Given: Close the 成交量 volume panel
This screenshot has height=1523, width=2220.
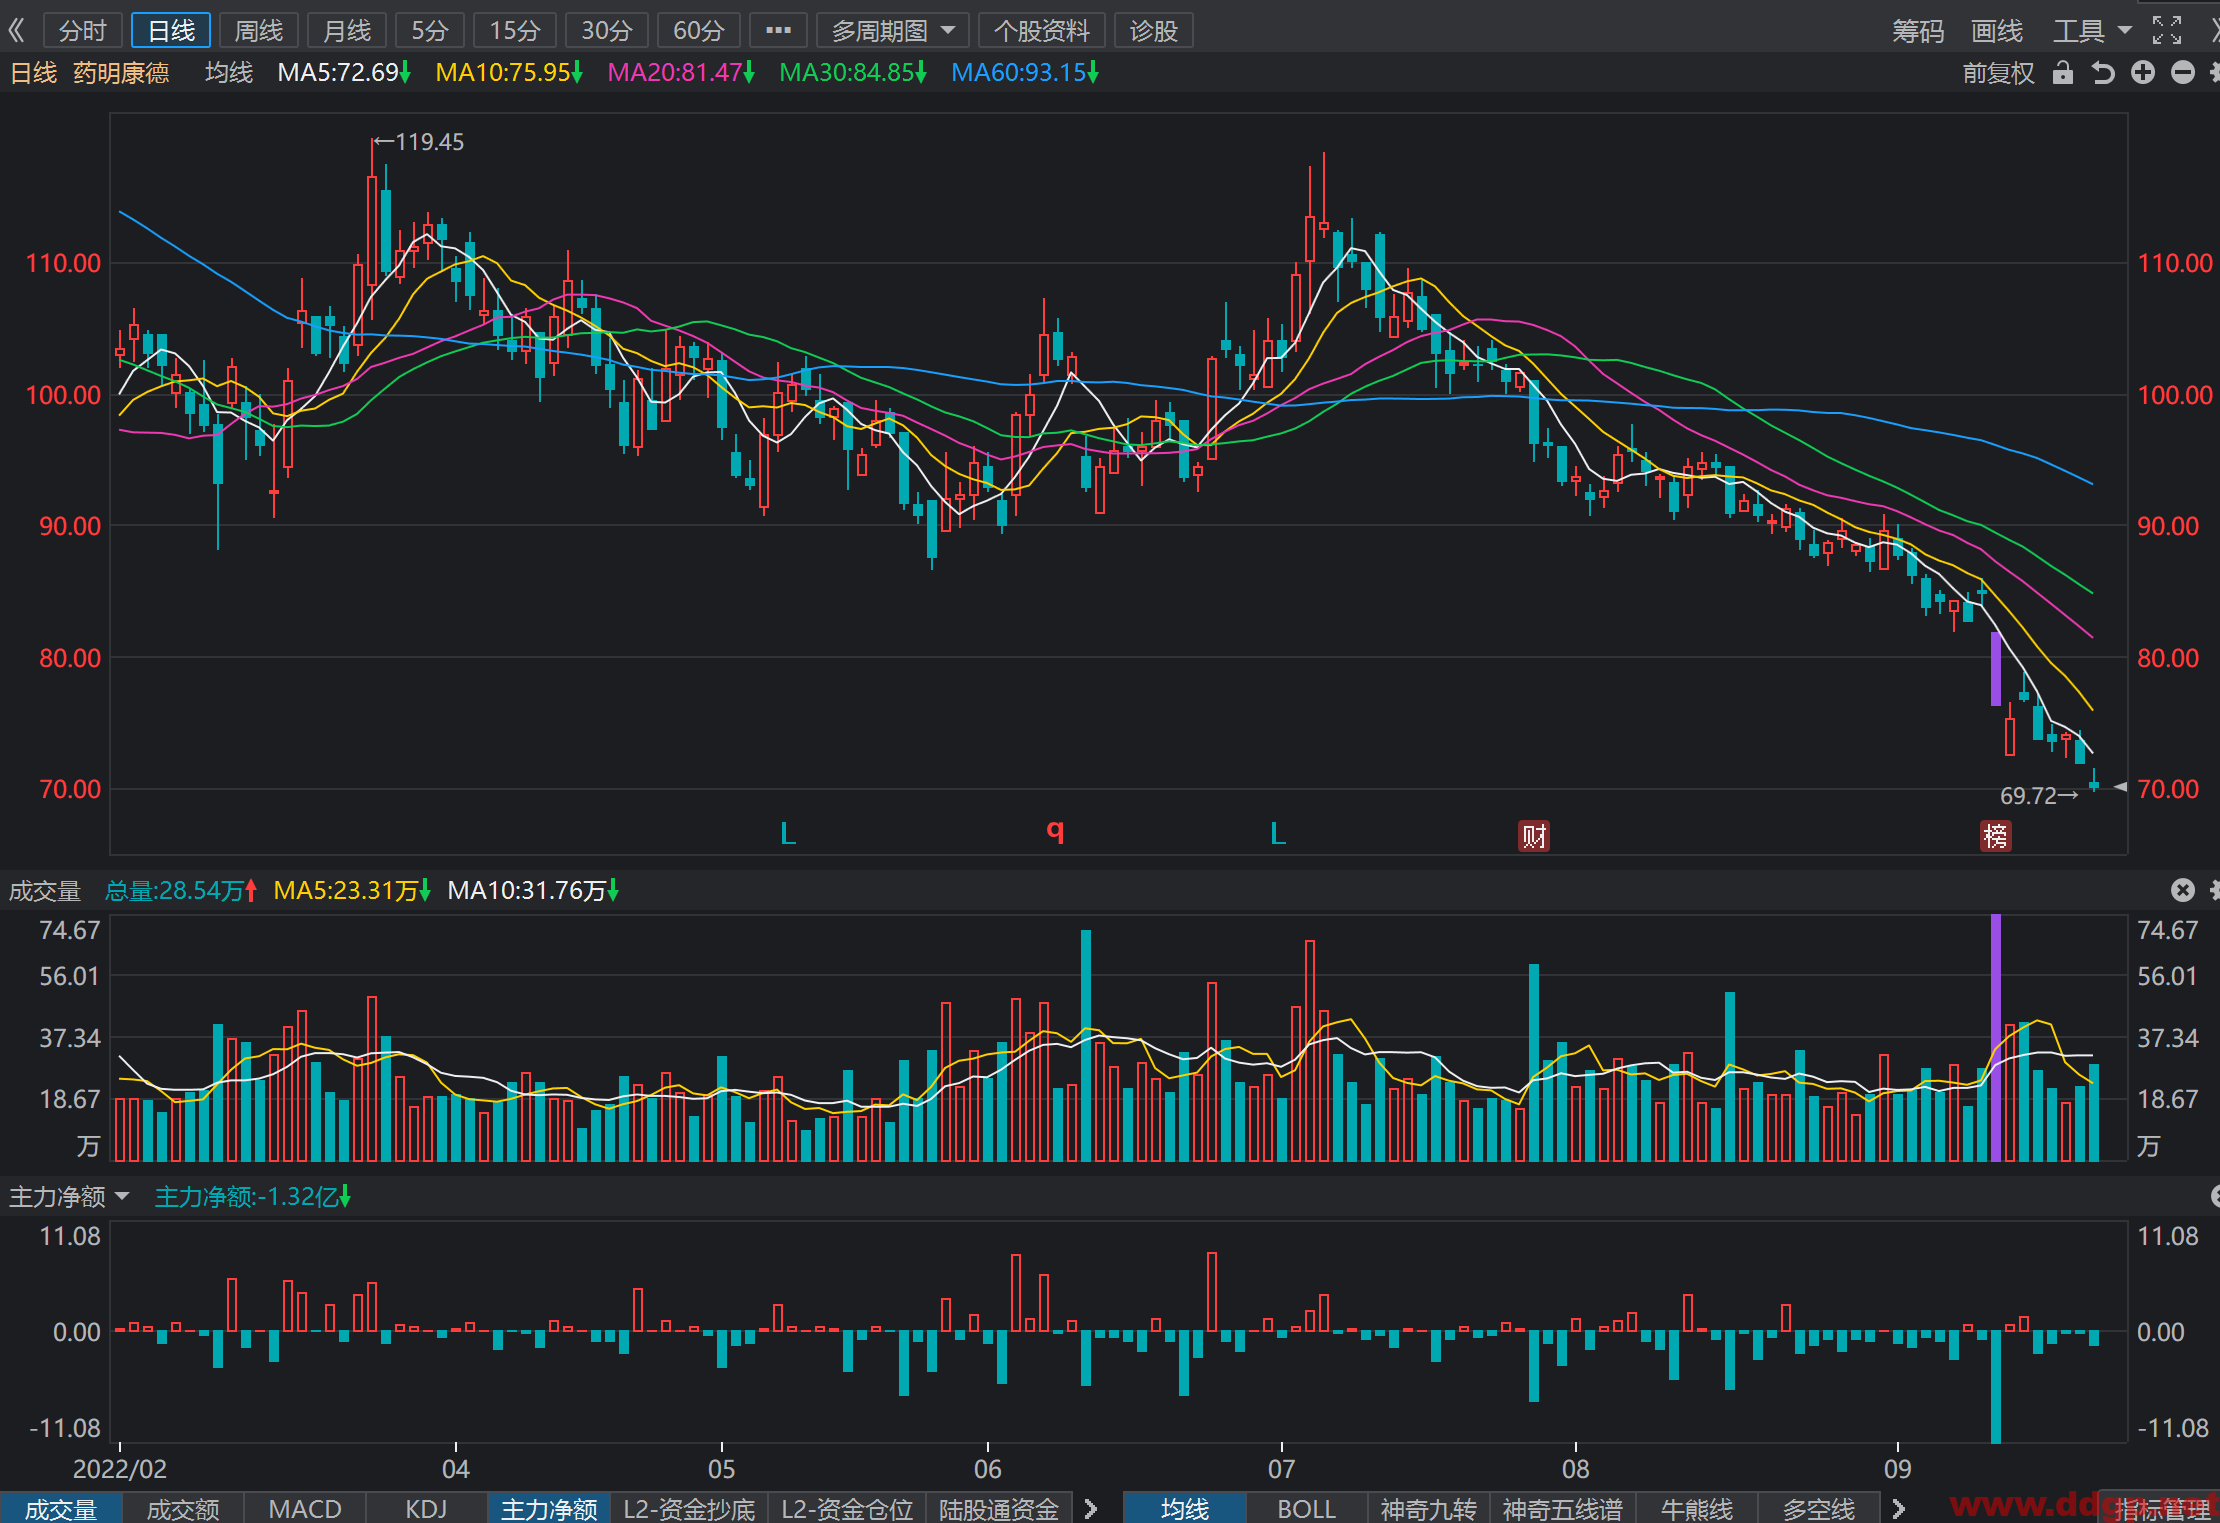Looking at the screenshot, I should 2183,890.
